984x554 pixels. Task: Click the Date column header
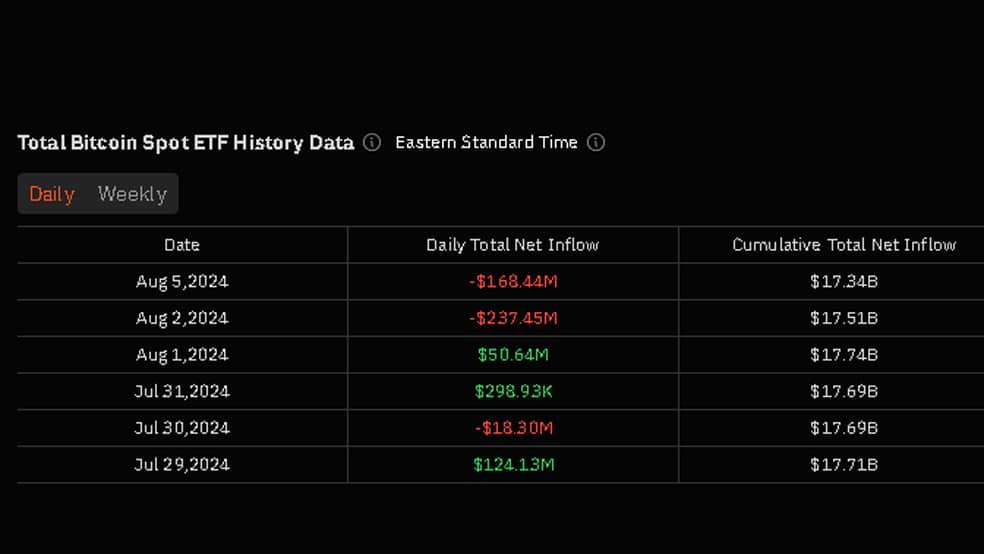(182, 245)
